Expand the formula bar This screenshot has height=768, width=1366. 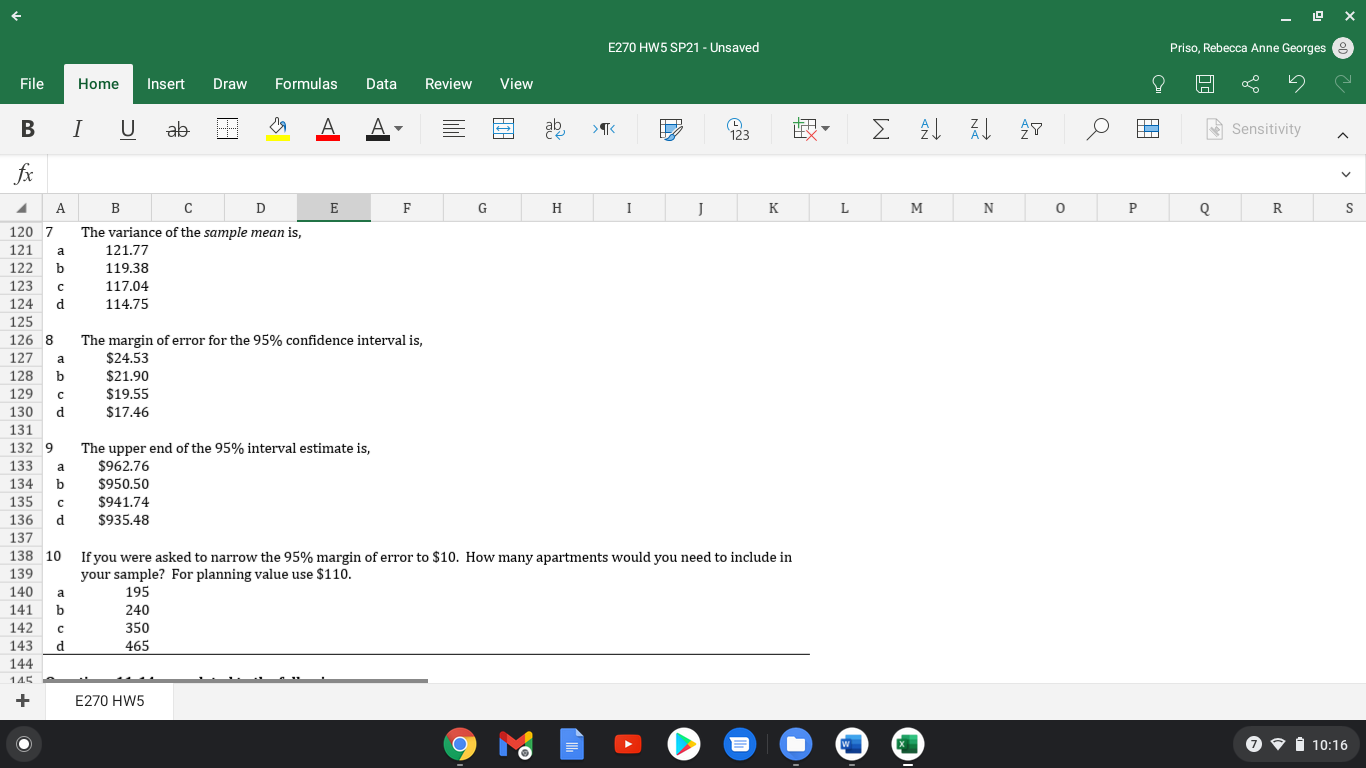click(1345, 175)
